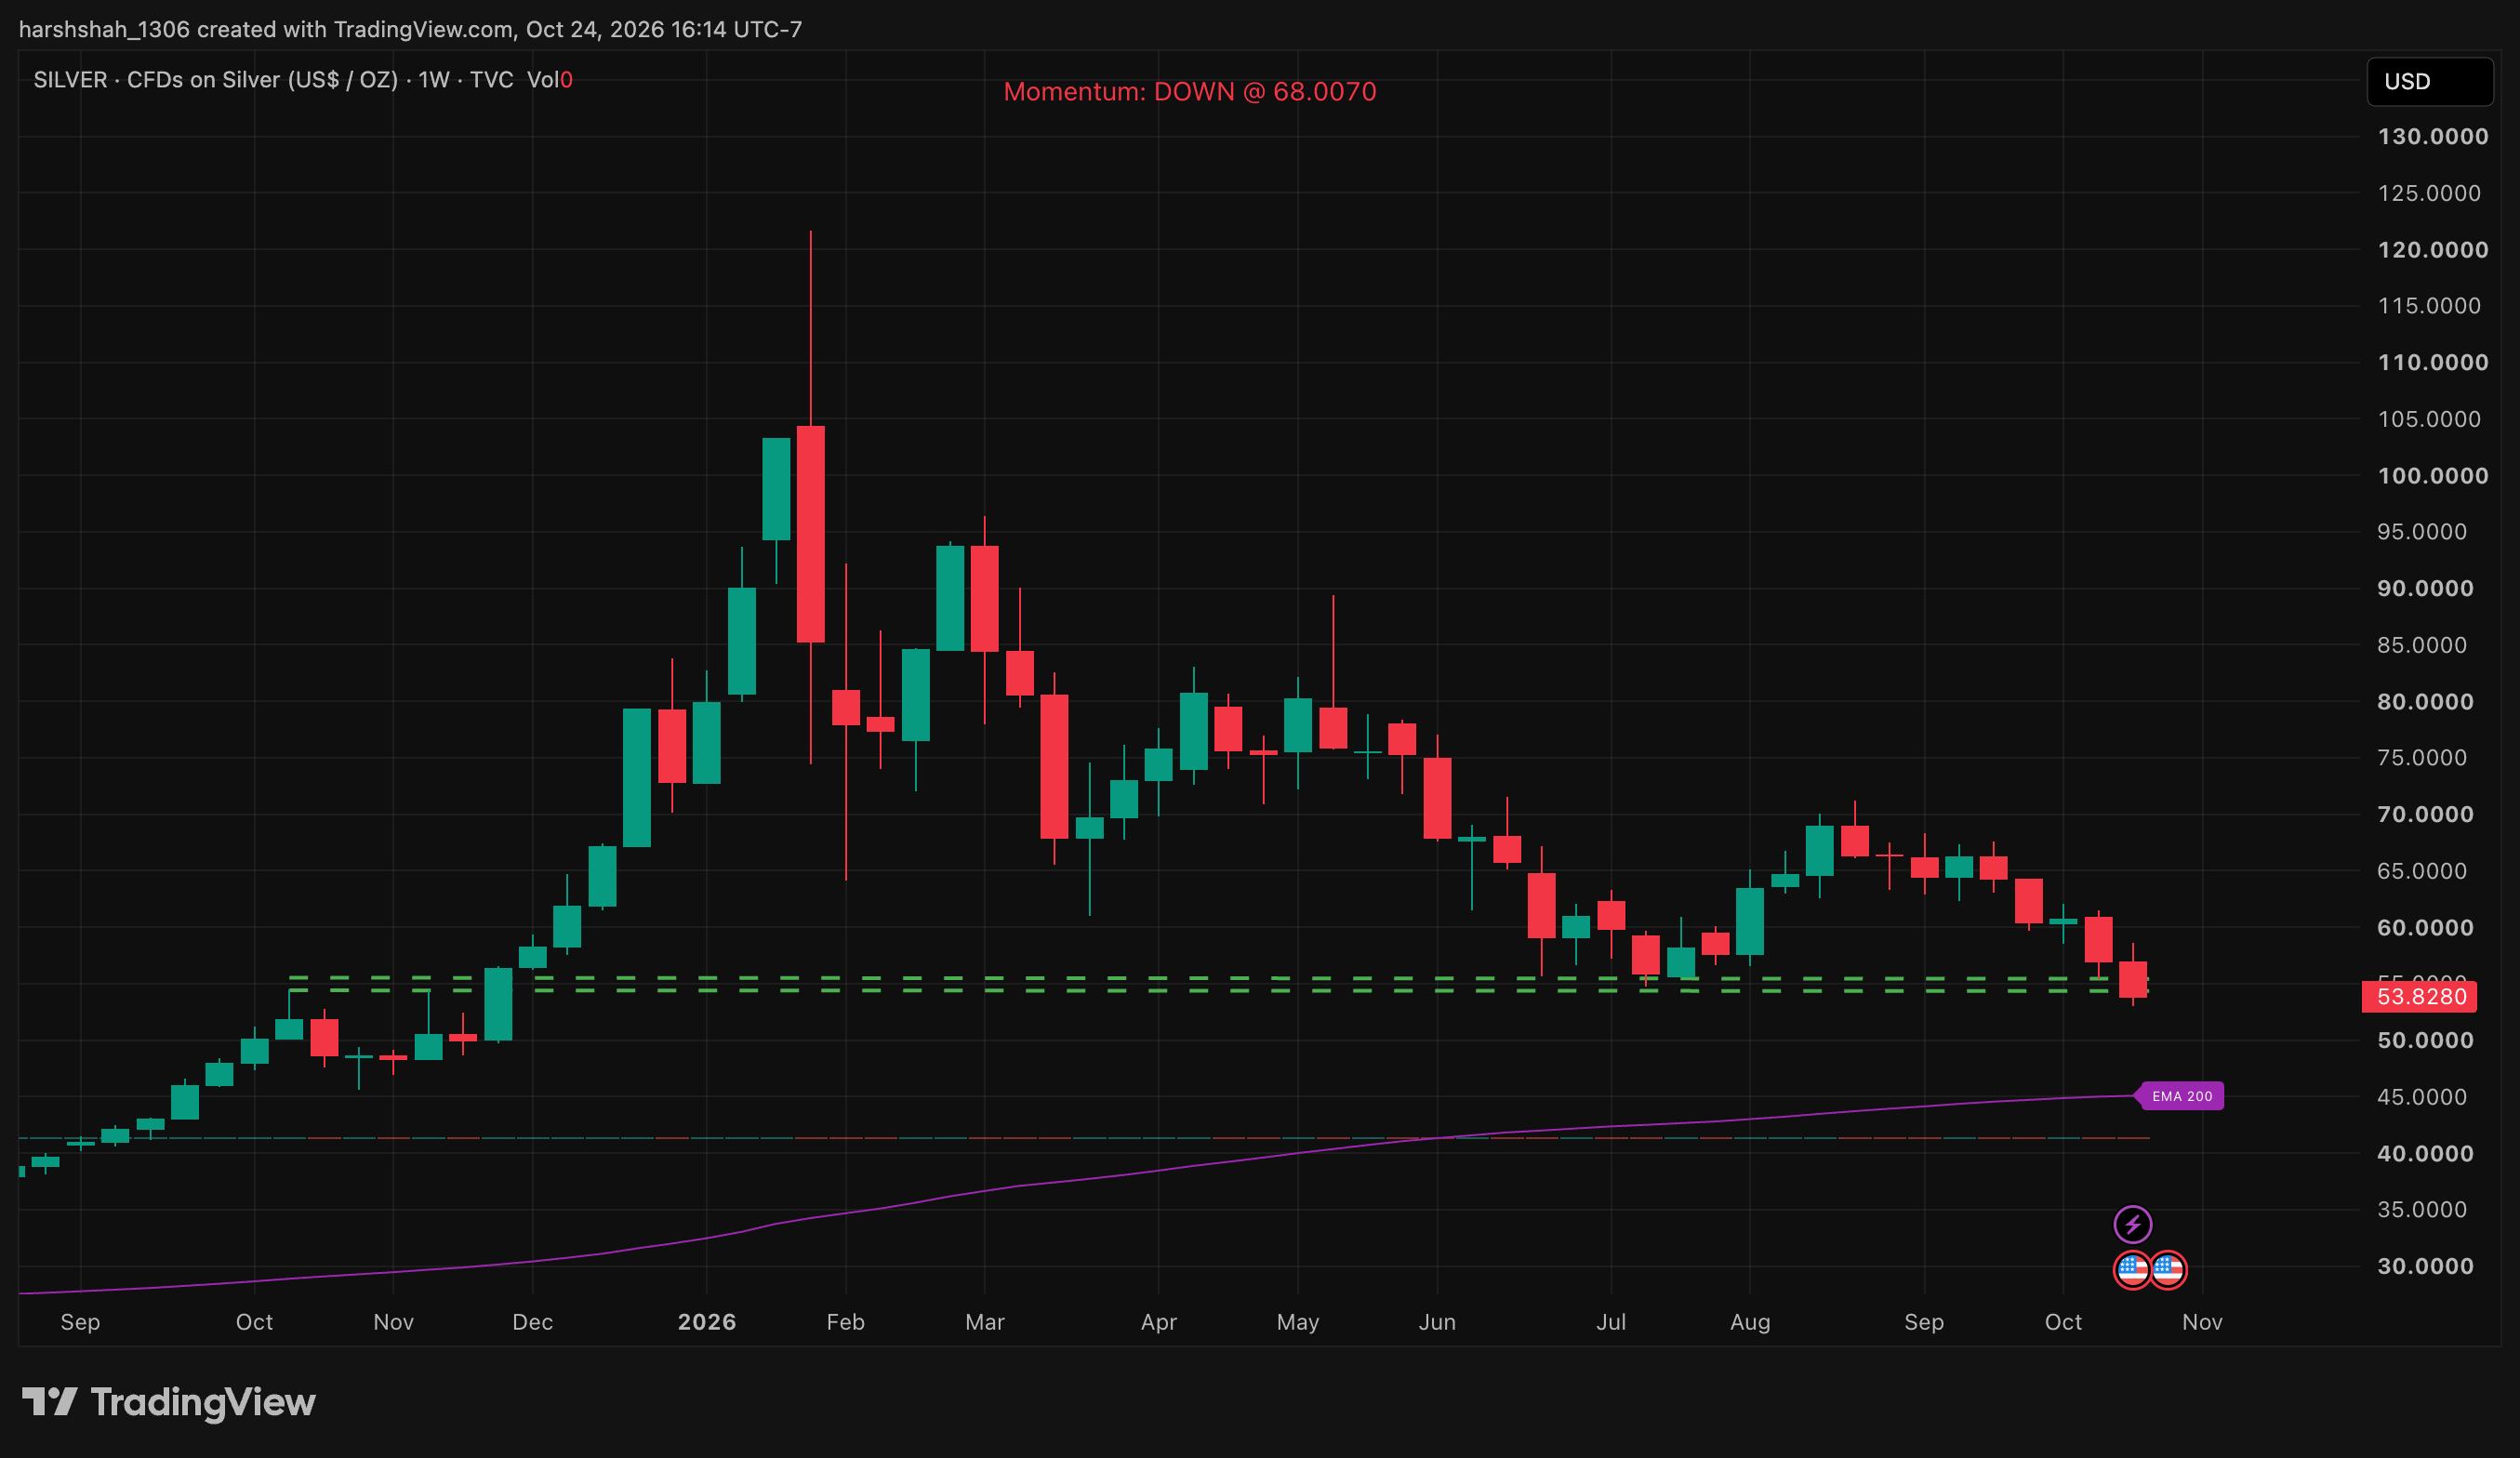Click the 105.0000 price axis label
This screenshot has height=1458, width=2520.
2430,419
